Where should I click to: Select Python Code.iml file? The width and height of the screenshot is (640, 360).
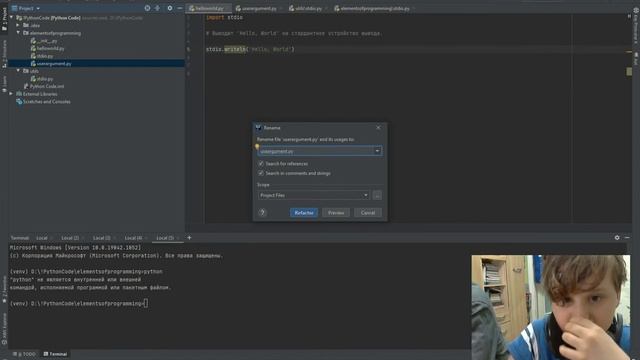tap(44, 86)
